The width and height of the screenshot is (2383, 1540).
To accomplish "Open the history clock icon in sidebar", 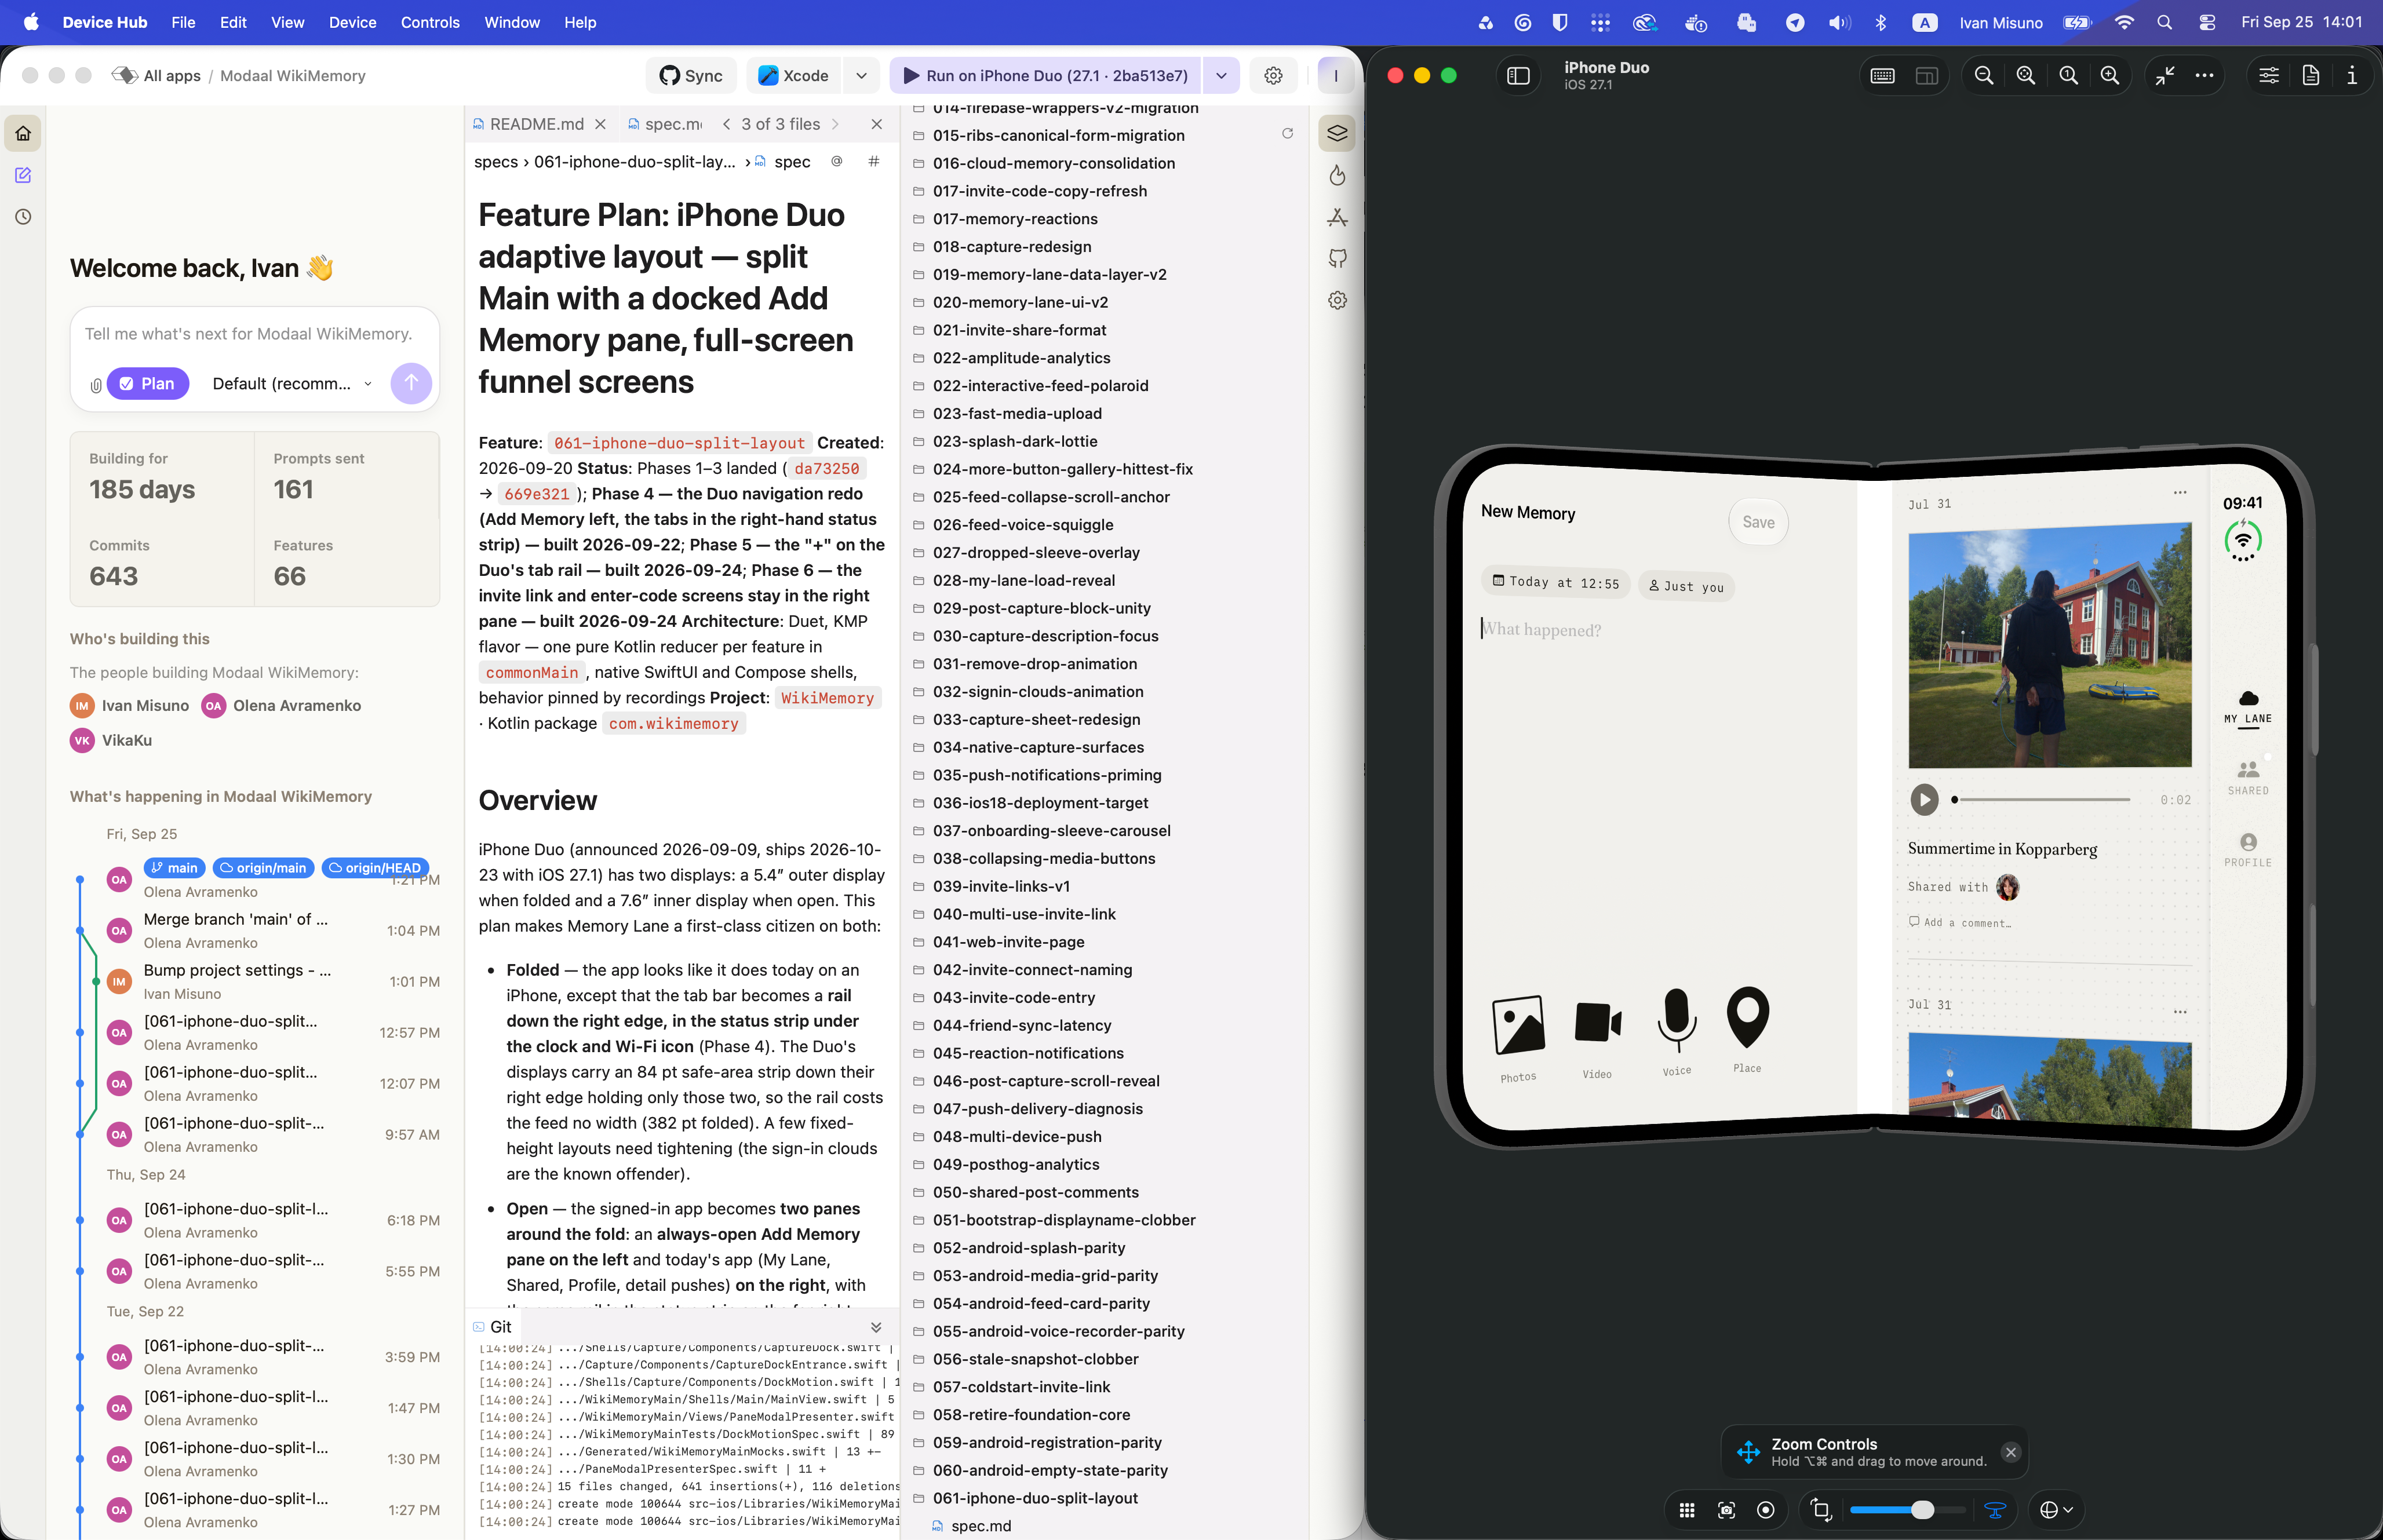I will point(23,217).
